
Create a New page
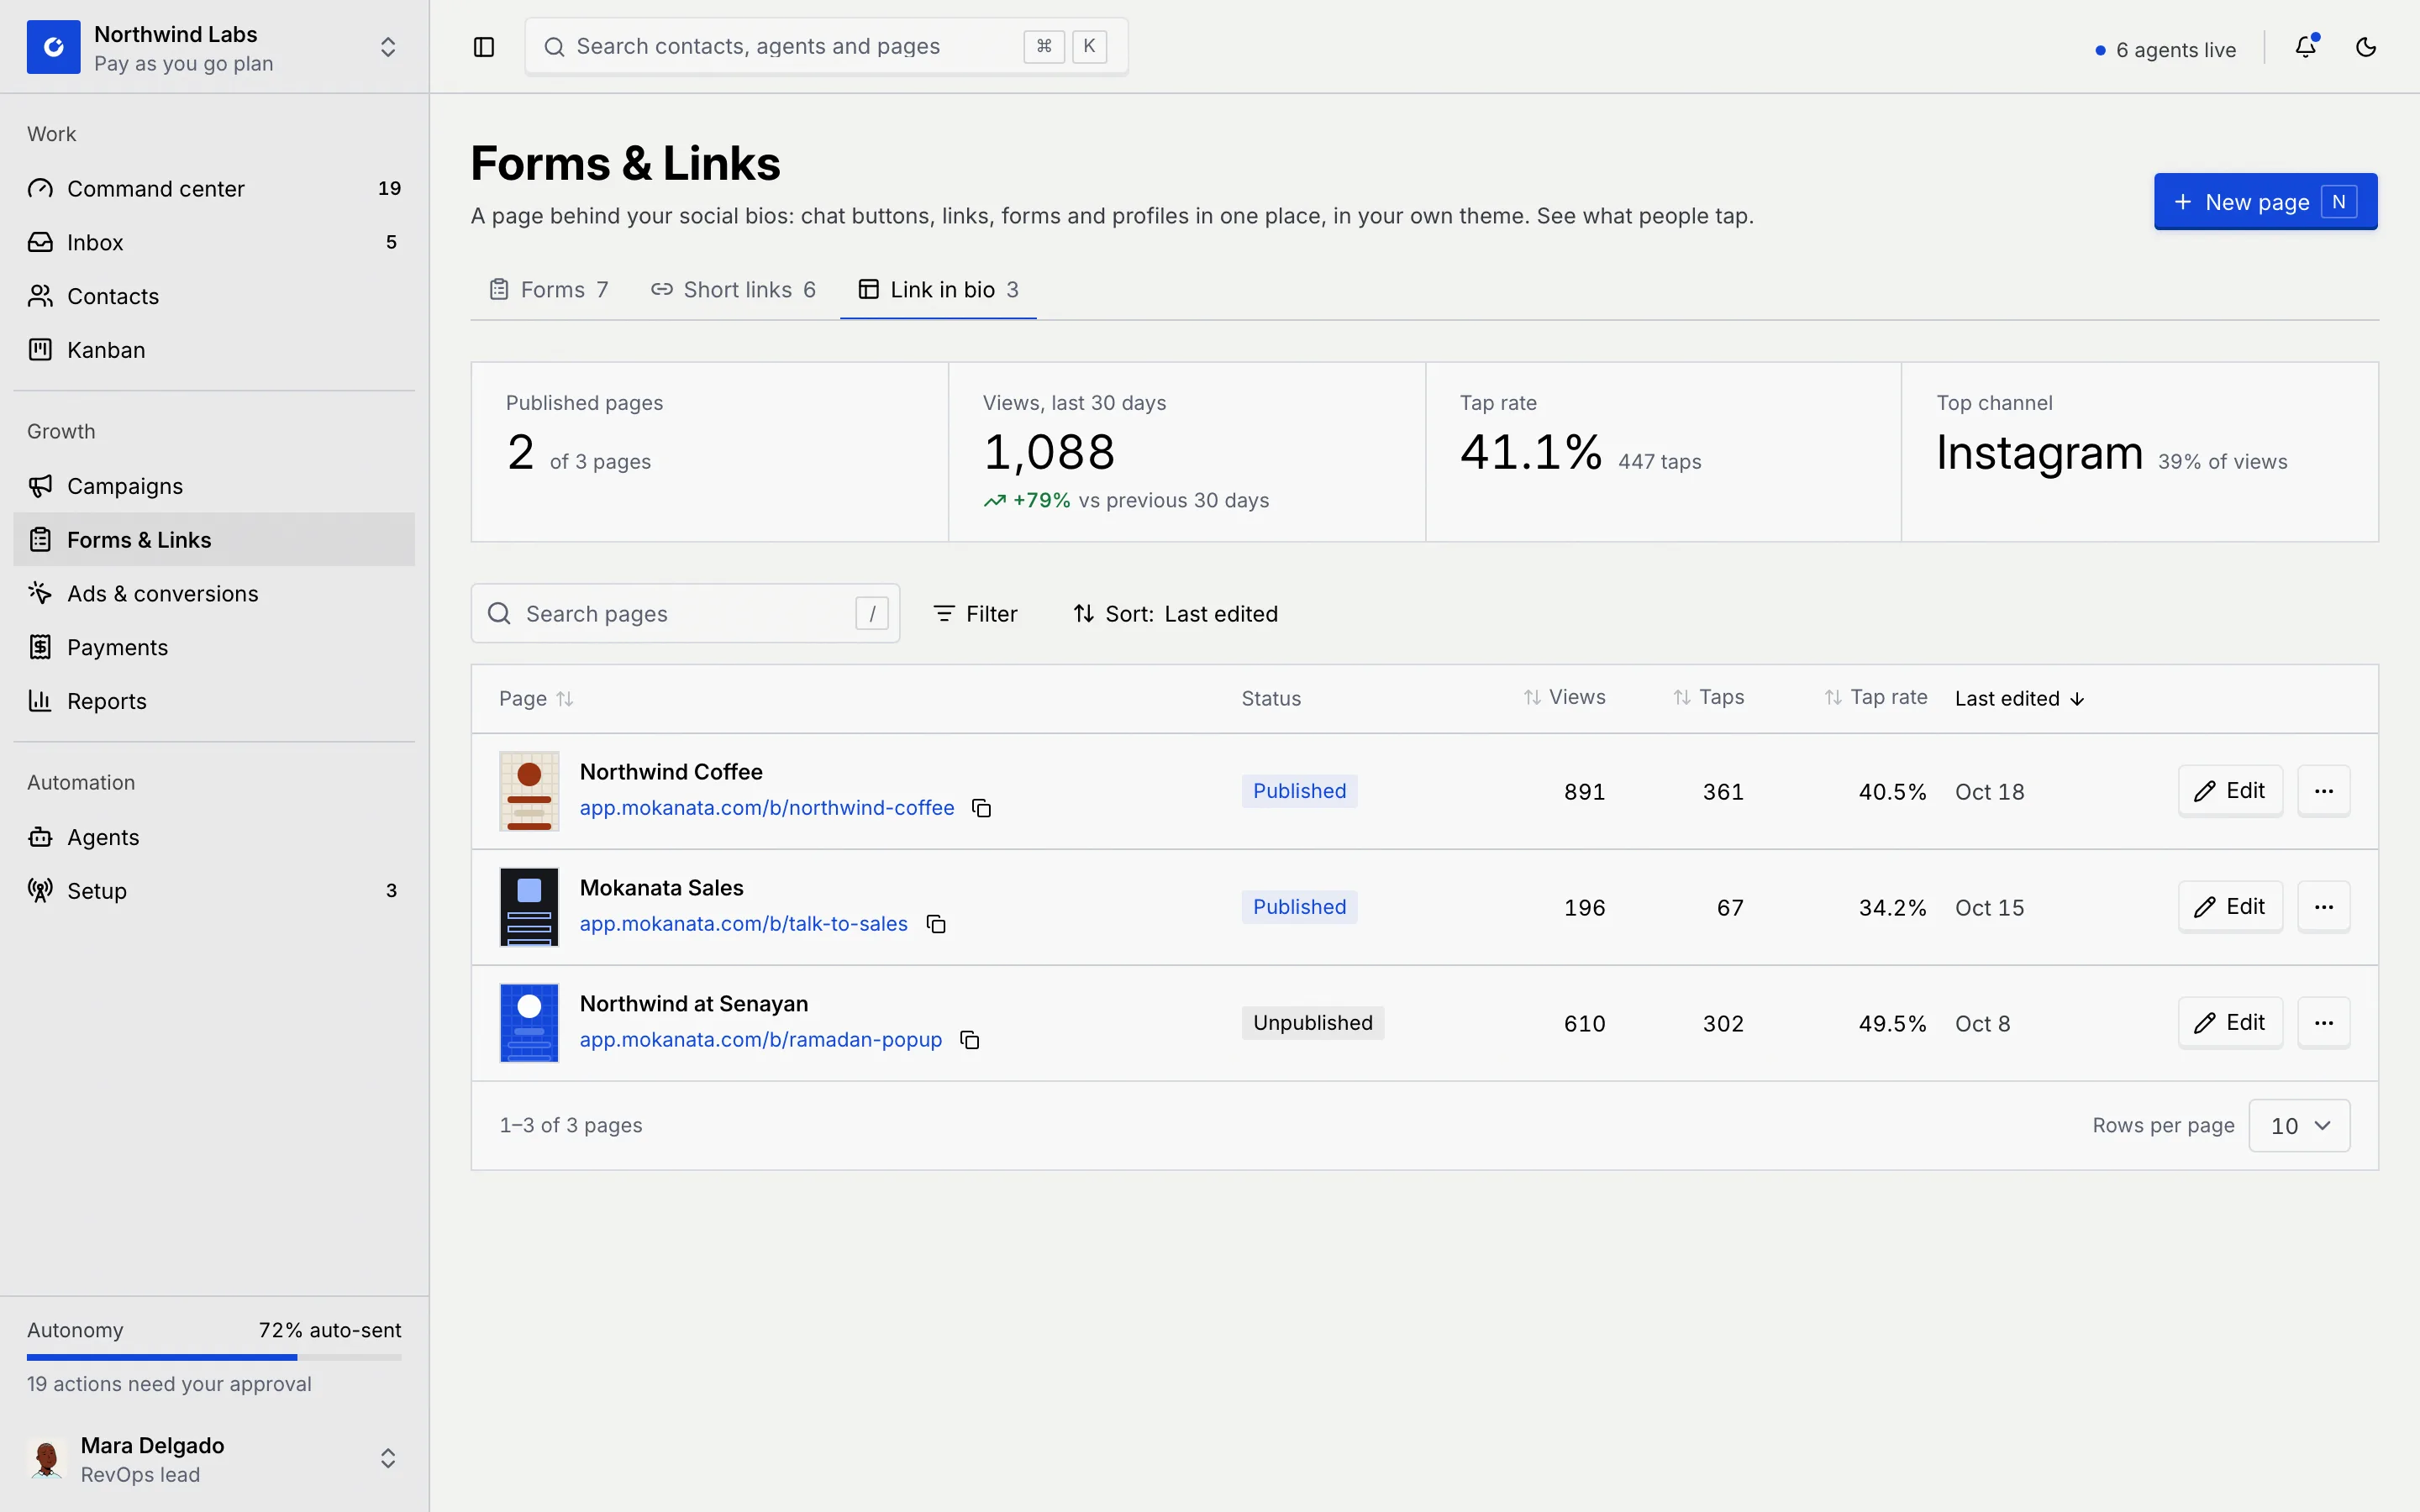pos(2265,202)
